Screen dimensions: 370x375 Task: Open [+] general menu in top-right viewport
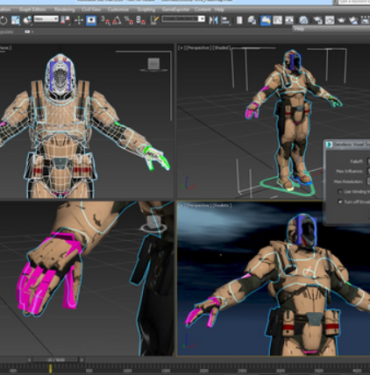181,48
